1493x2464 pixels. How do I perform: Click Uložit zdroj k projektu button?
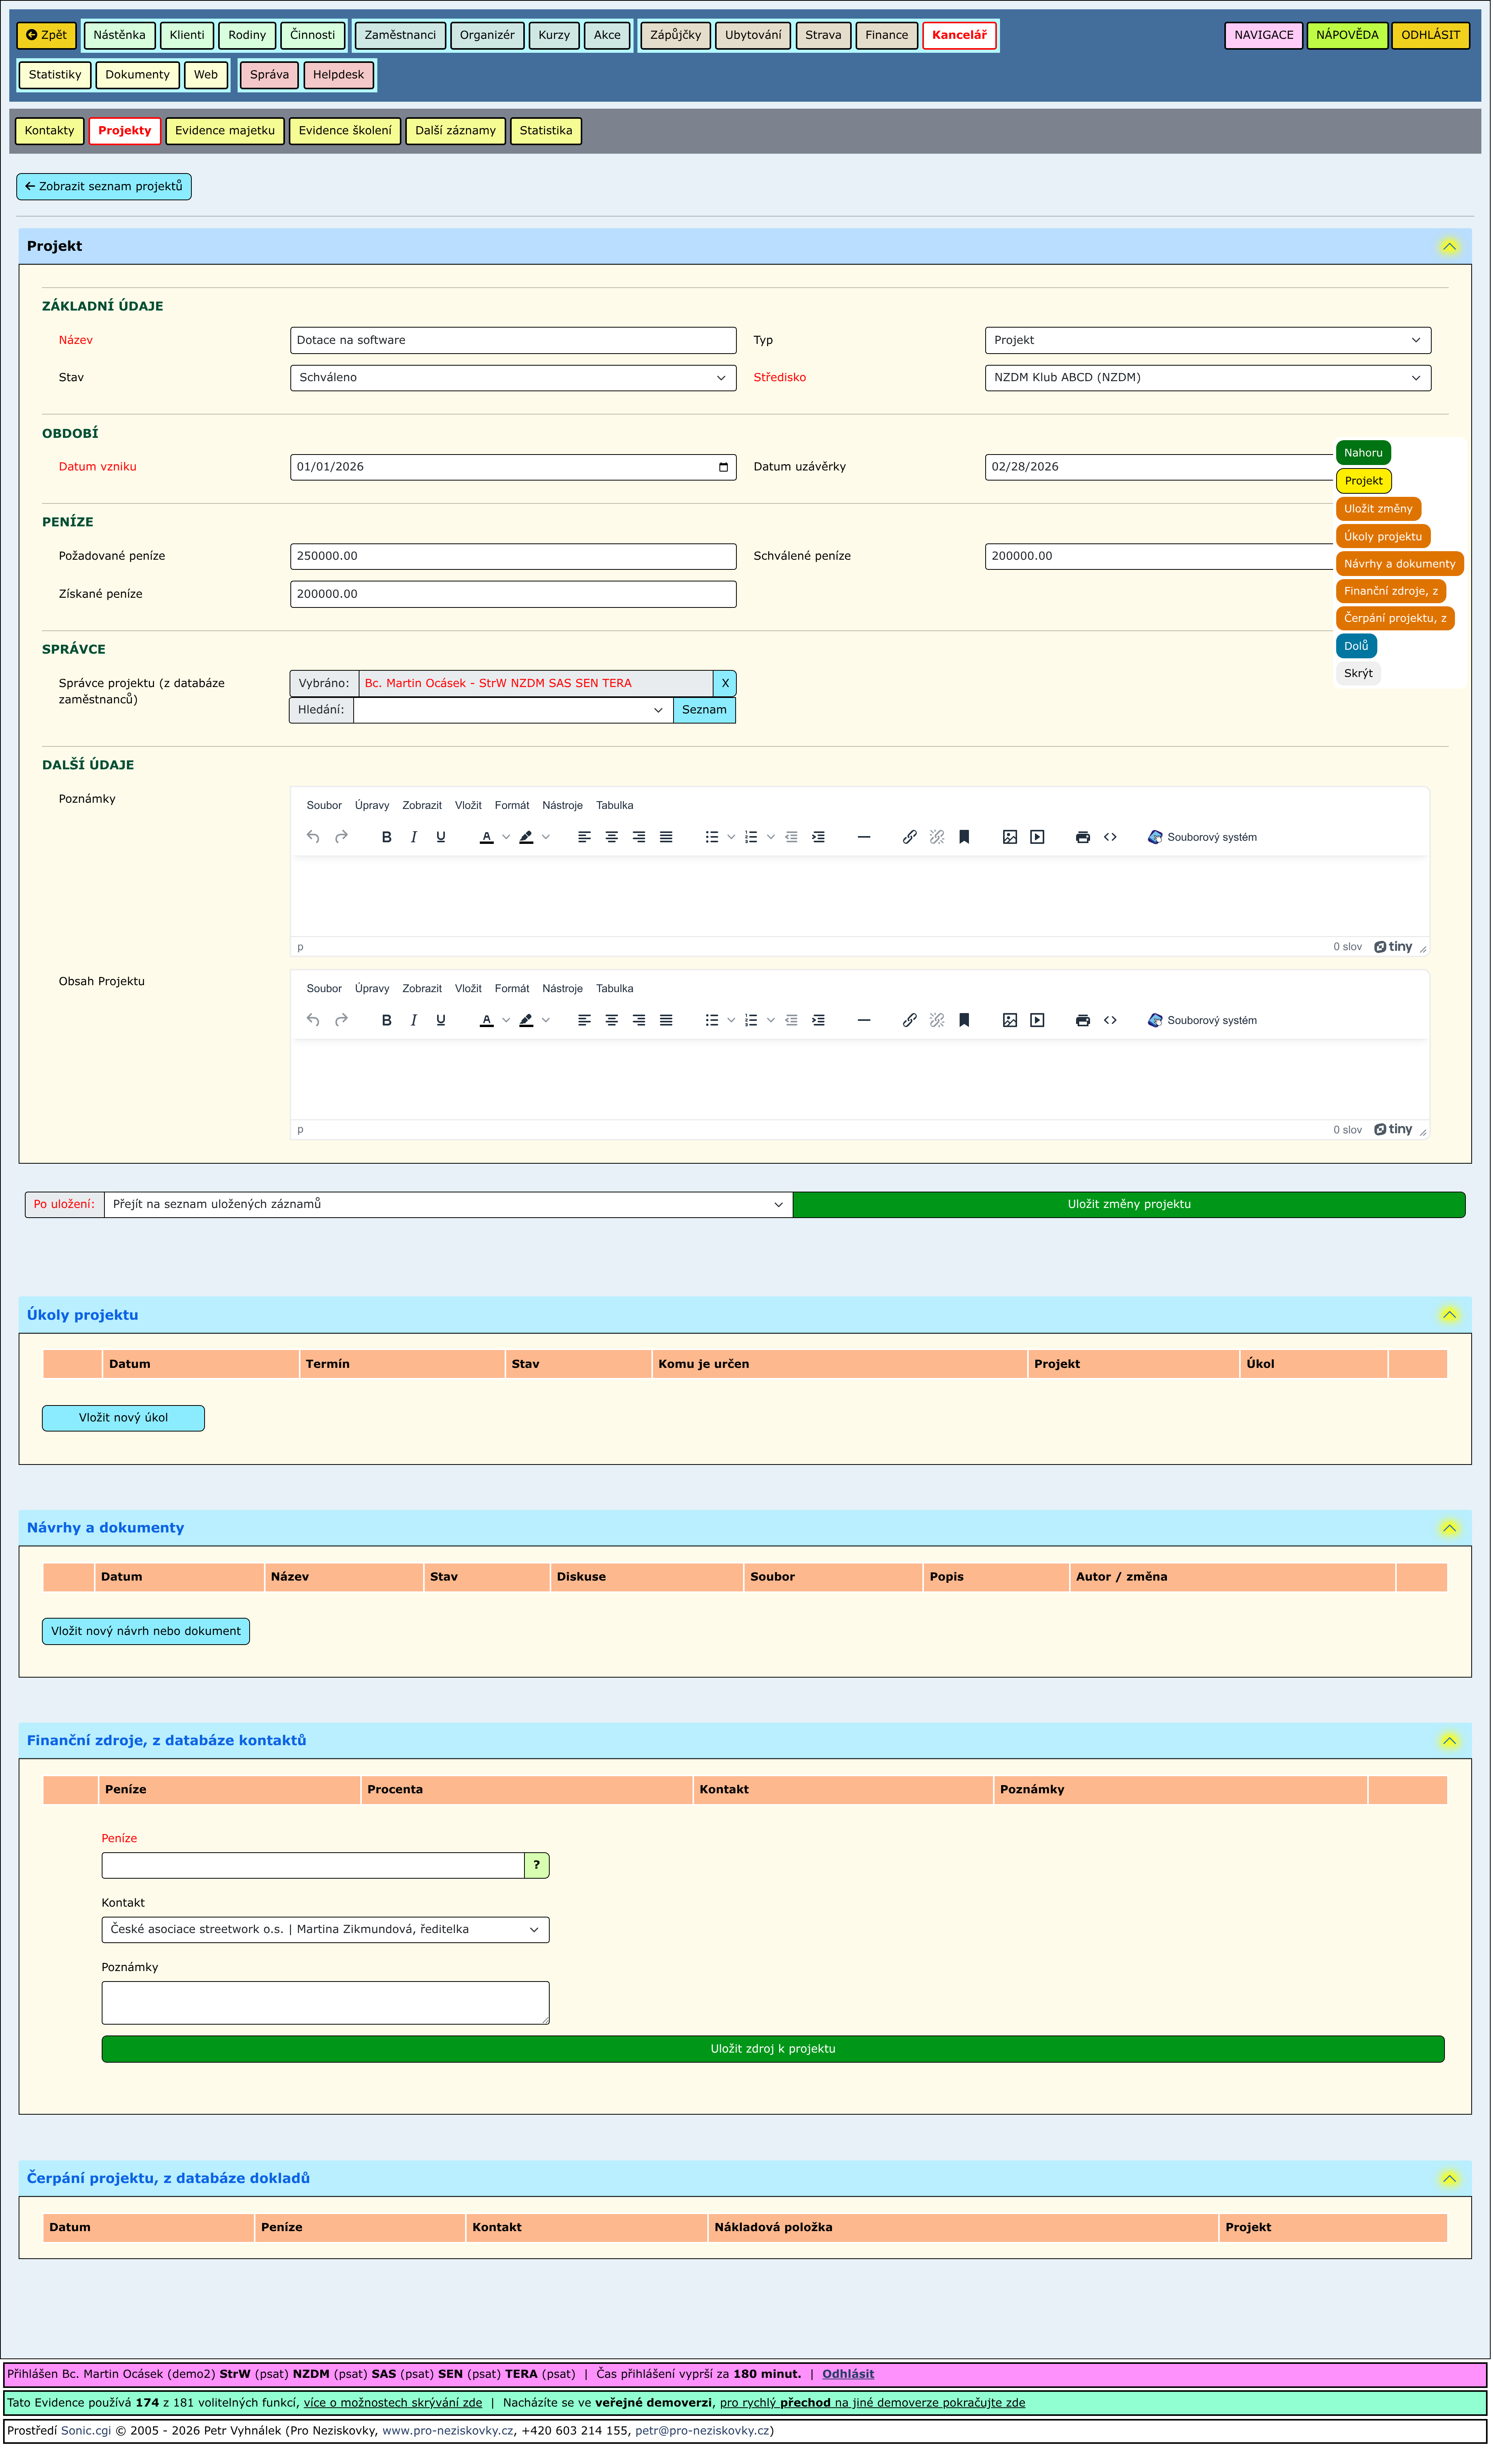(x=773, y=2049)
